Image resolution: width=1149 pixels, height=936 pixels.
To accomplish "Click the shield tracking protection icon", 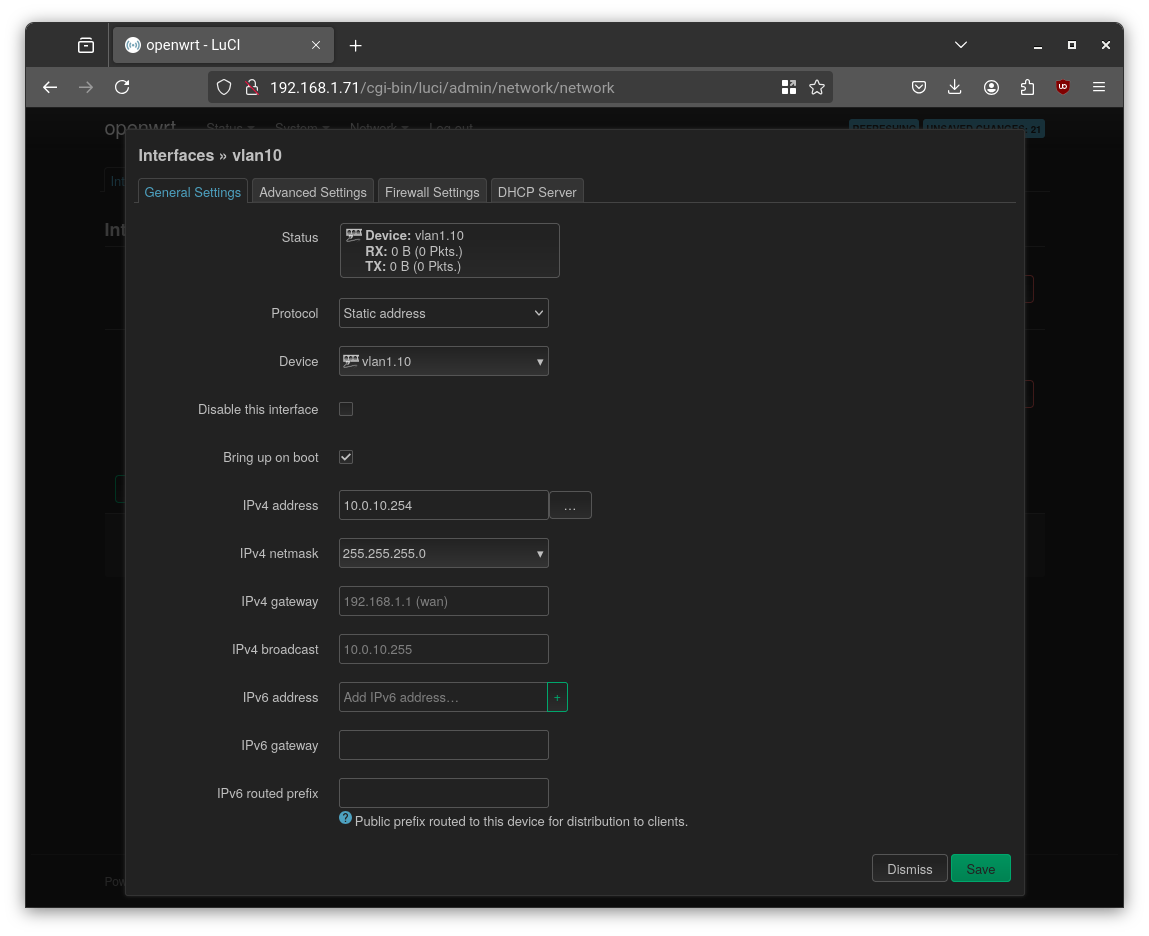I will point(224,87).
